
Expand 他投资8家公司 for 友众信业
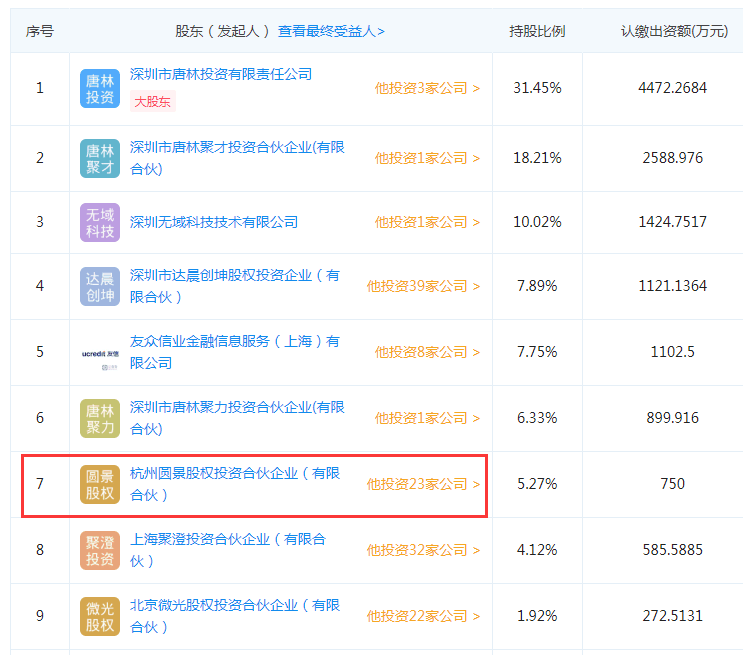427,352
